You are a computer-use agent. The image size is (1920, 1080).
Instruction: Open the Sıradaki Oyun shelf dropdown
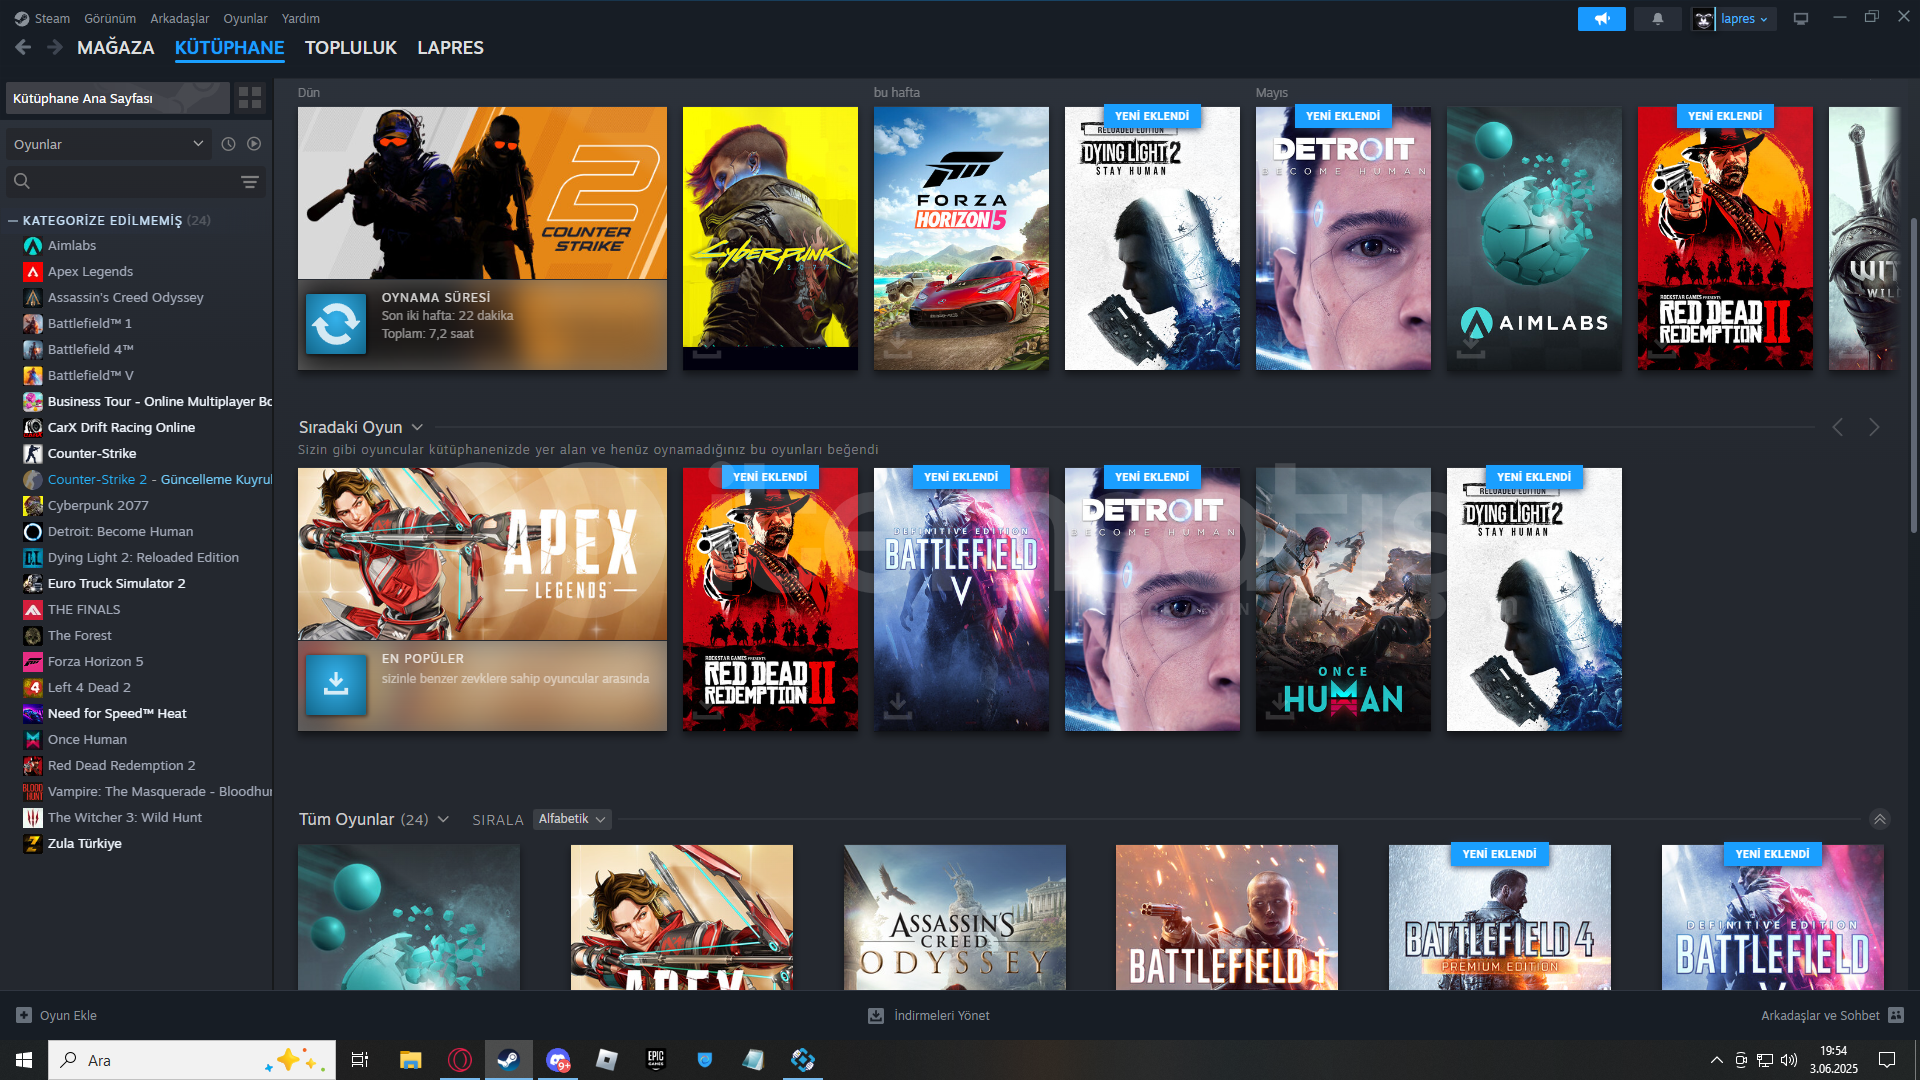pos(417,427)
